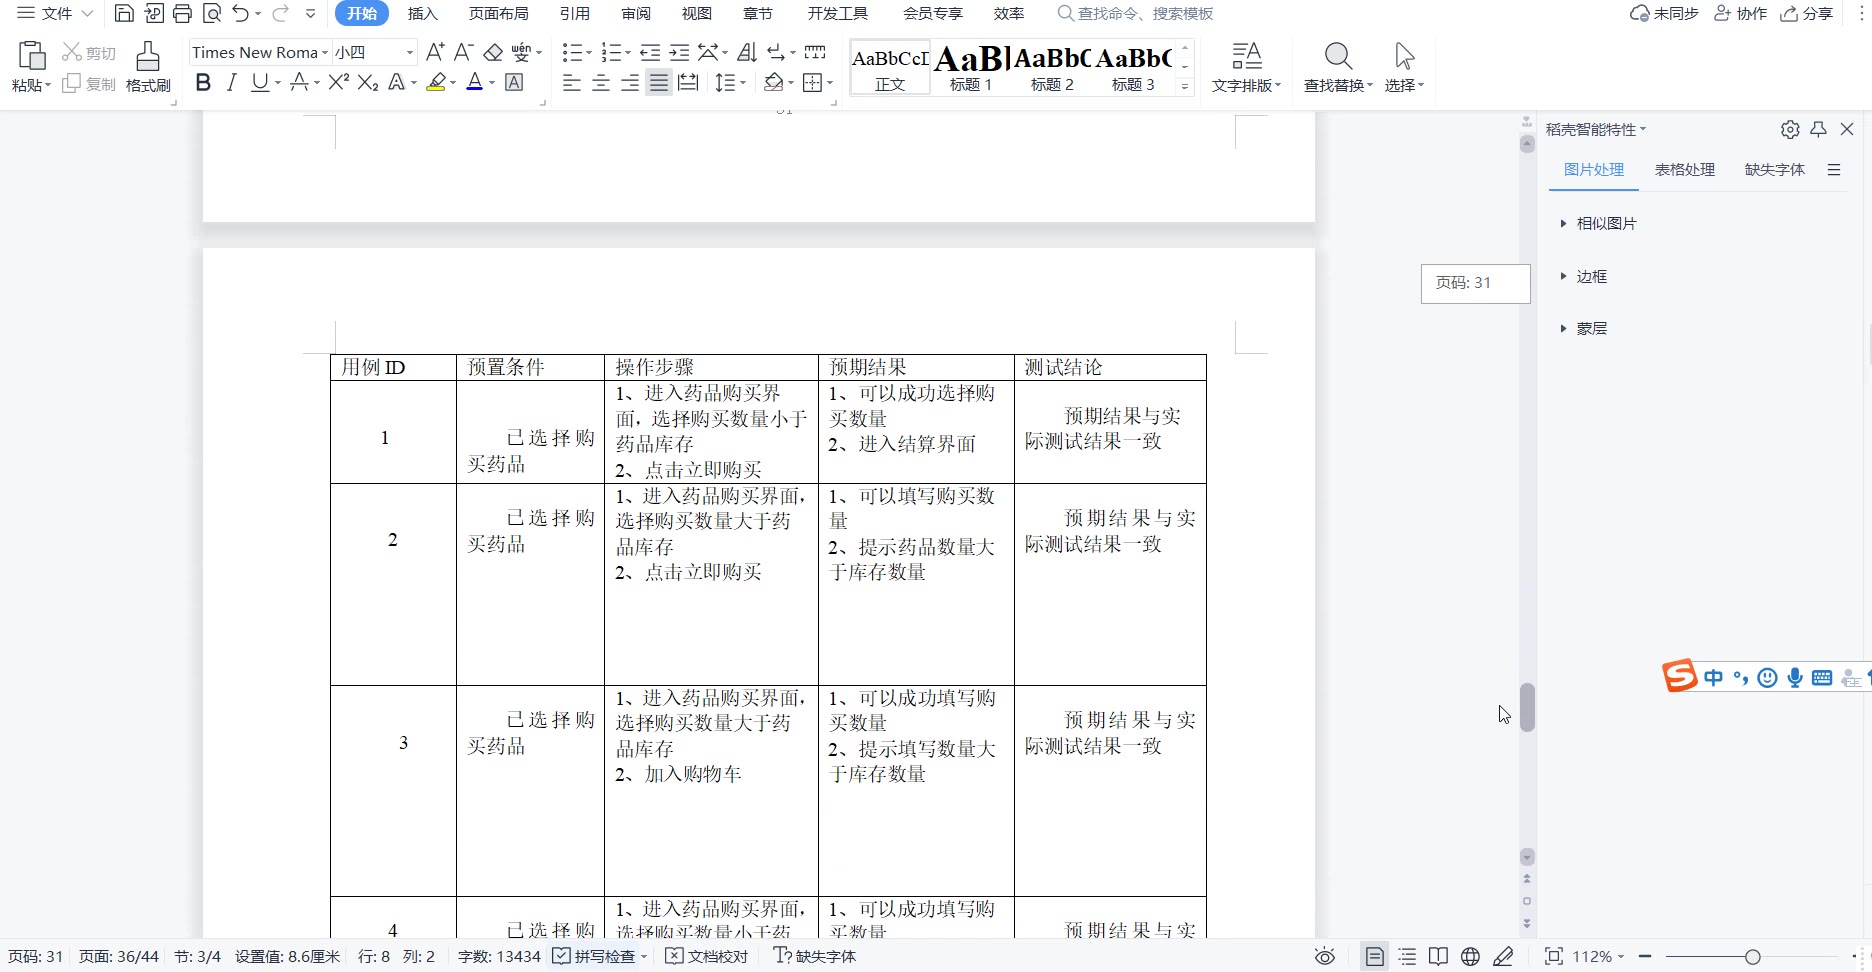Click the 未同步 sync button
The width and height of the screenshot is (1872, 972).
pyautogui.click(x=1665, y=13)
